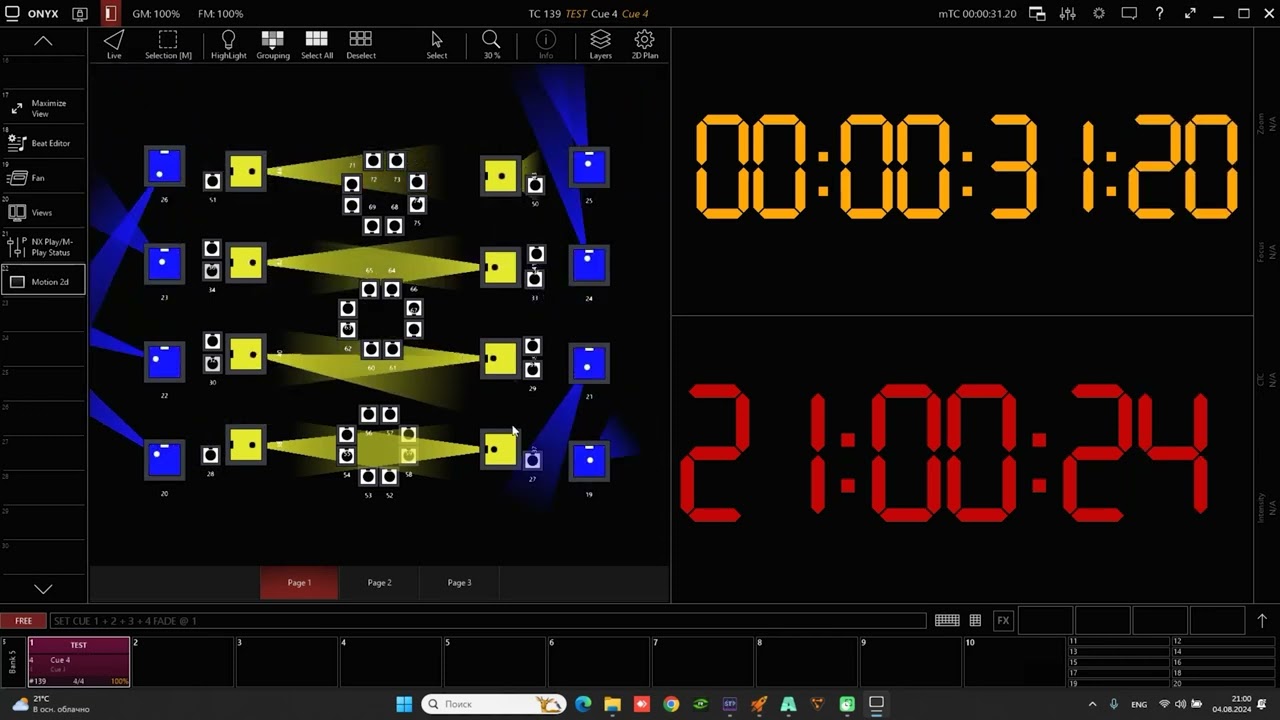Choose the Select pointer tool
Viewport: 1280px width, 720px height.
437,44
